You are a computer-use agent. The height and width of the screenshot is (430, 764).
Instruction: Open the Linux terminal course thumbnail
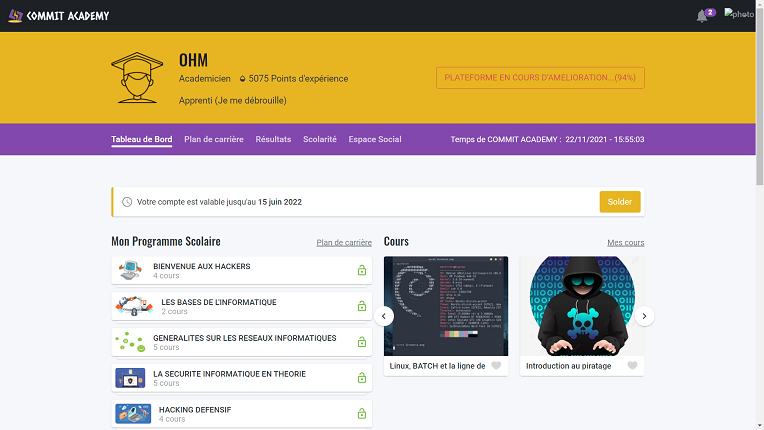point(446,306)
